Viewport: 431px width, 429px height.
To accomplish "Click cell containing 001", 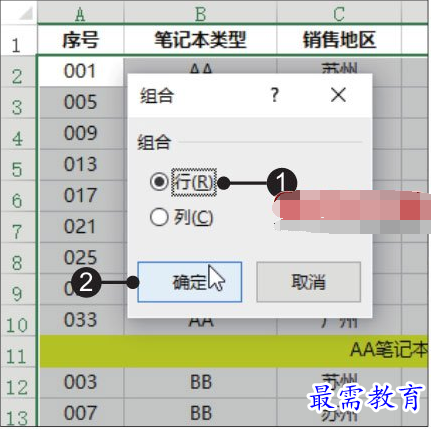I will [80, 71].
